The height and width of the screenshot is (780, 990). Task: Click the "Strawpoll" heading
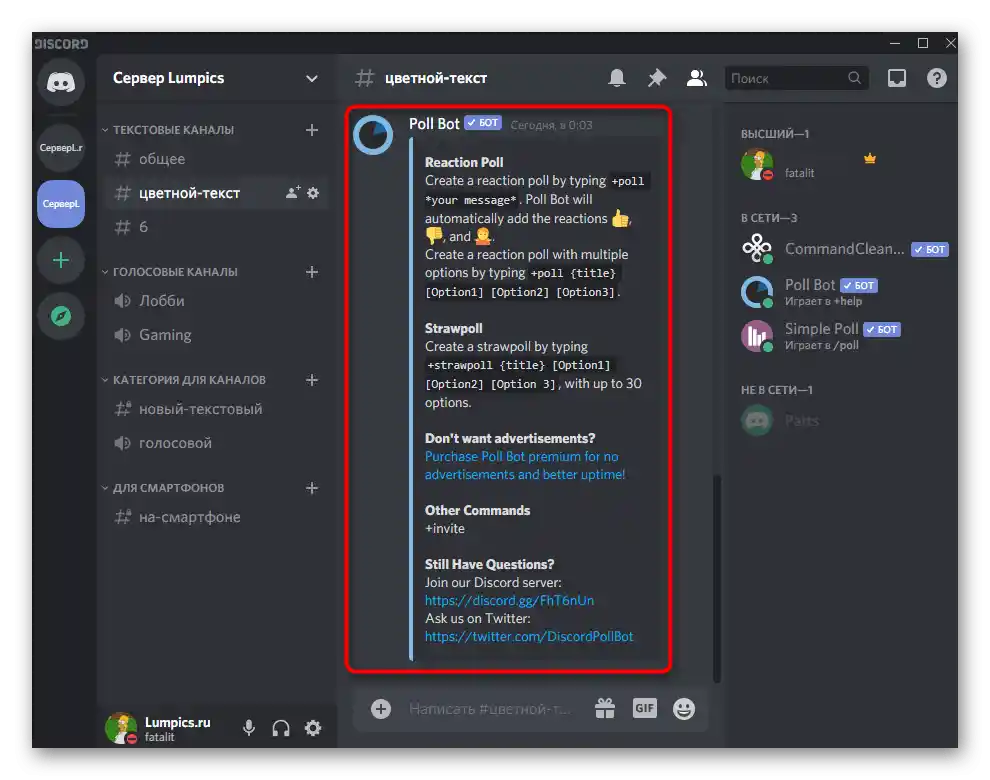(x=453, y=328)
